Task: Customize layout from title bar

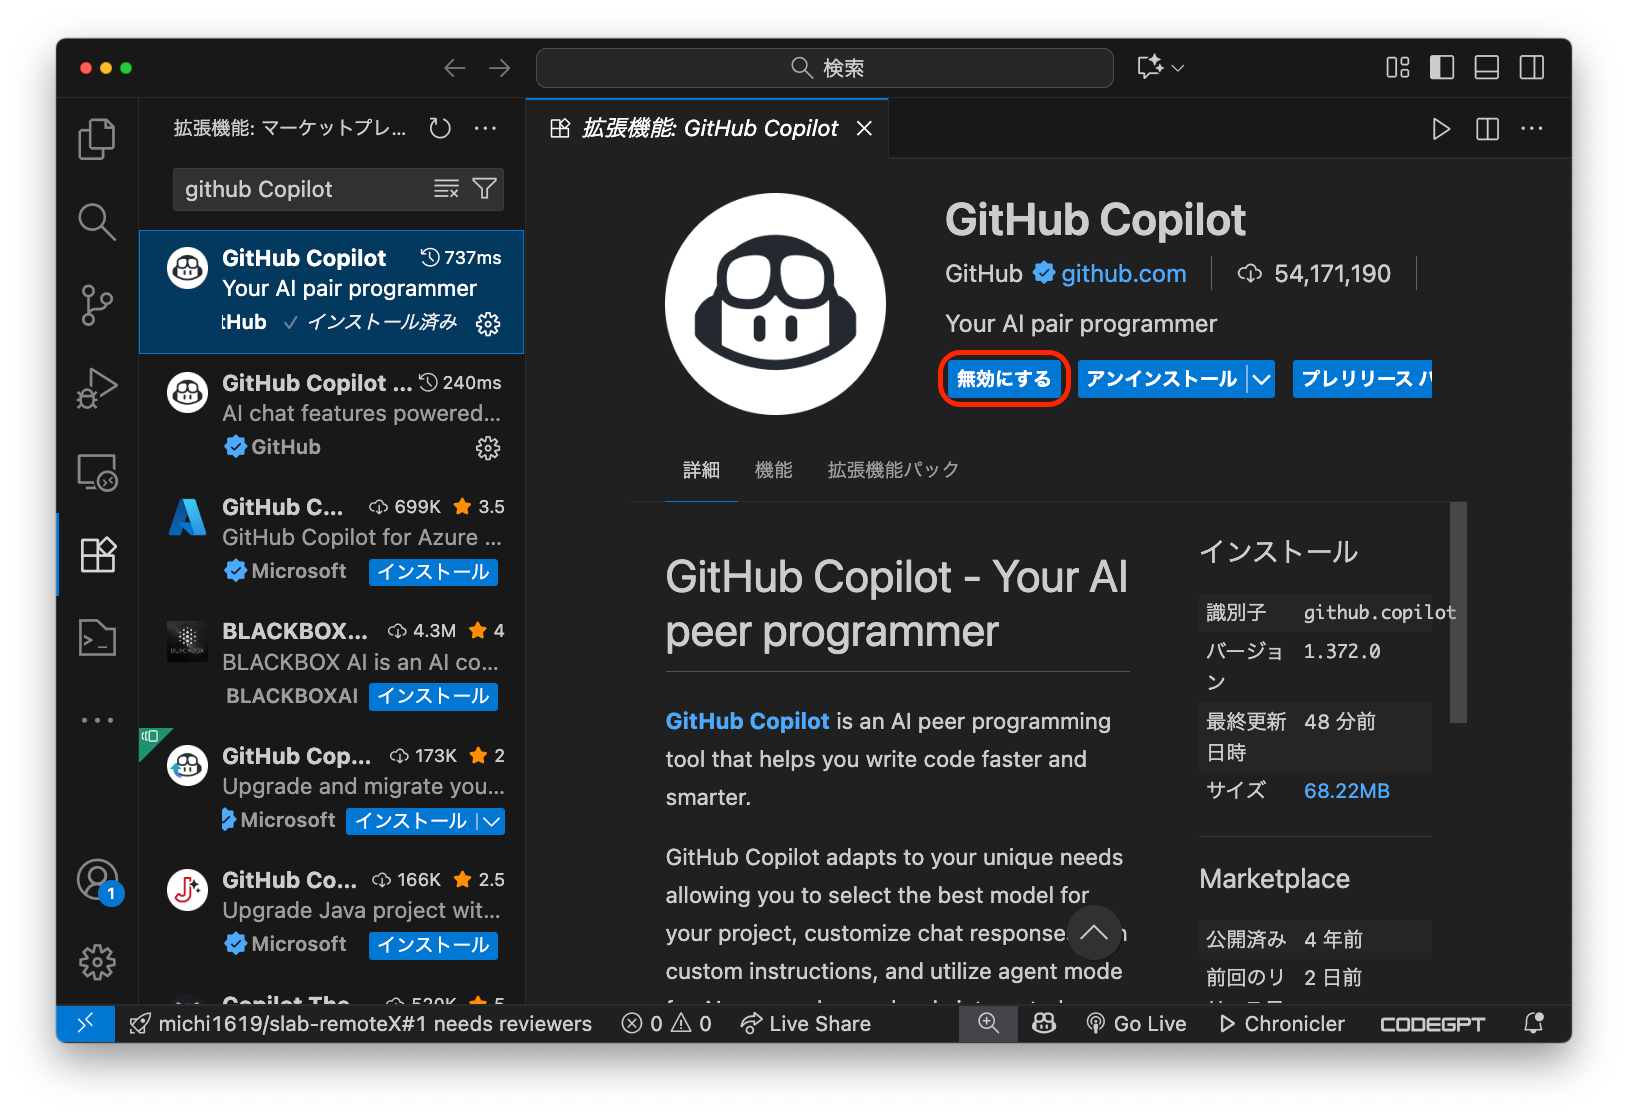Action: (1398, 68)
